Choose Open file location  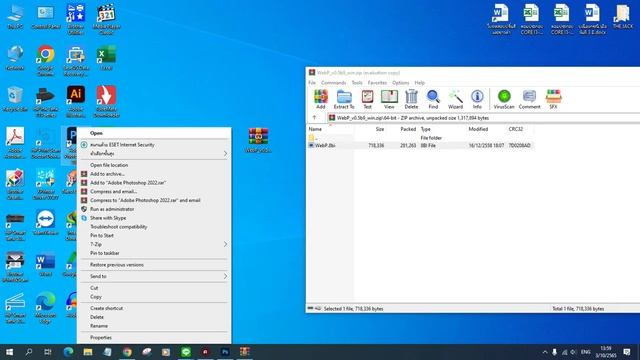pyautogui.click(x=154, y=165)
